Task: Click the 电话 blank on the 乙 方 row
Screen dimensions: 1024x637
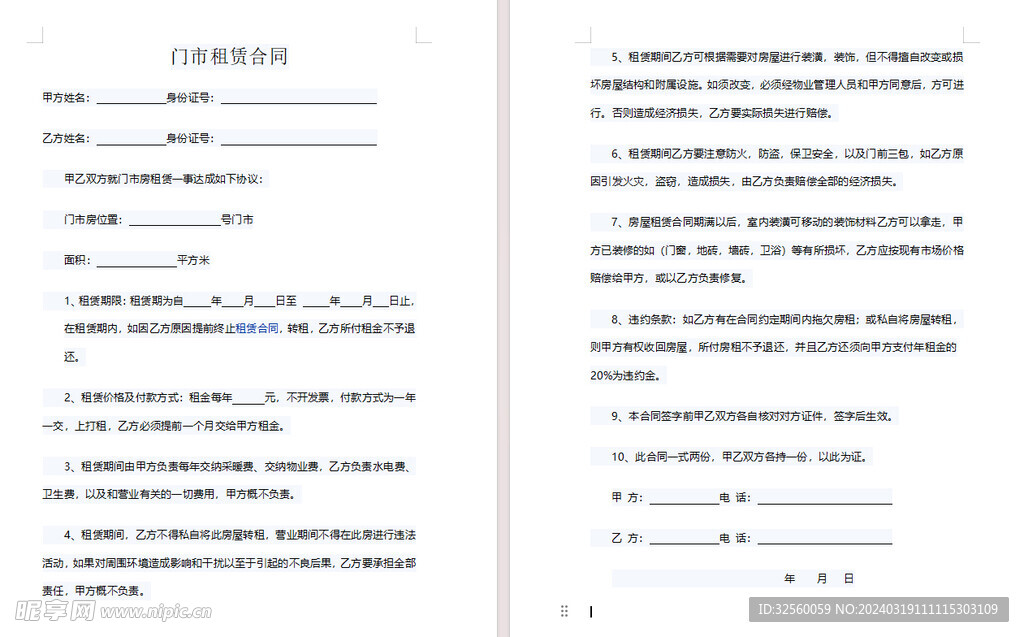Action: [825, 538]
